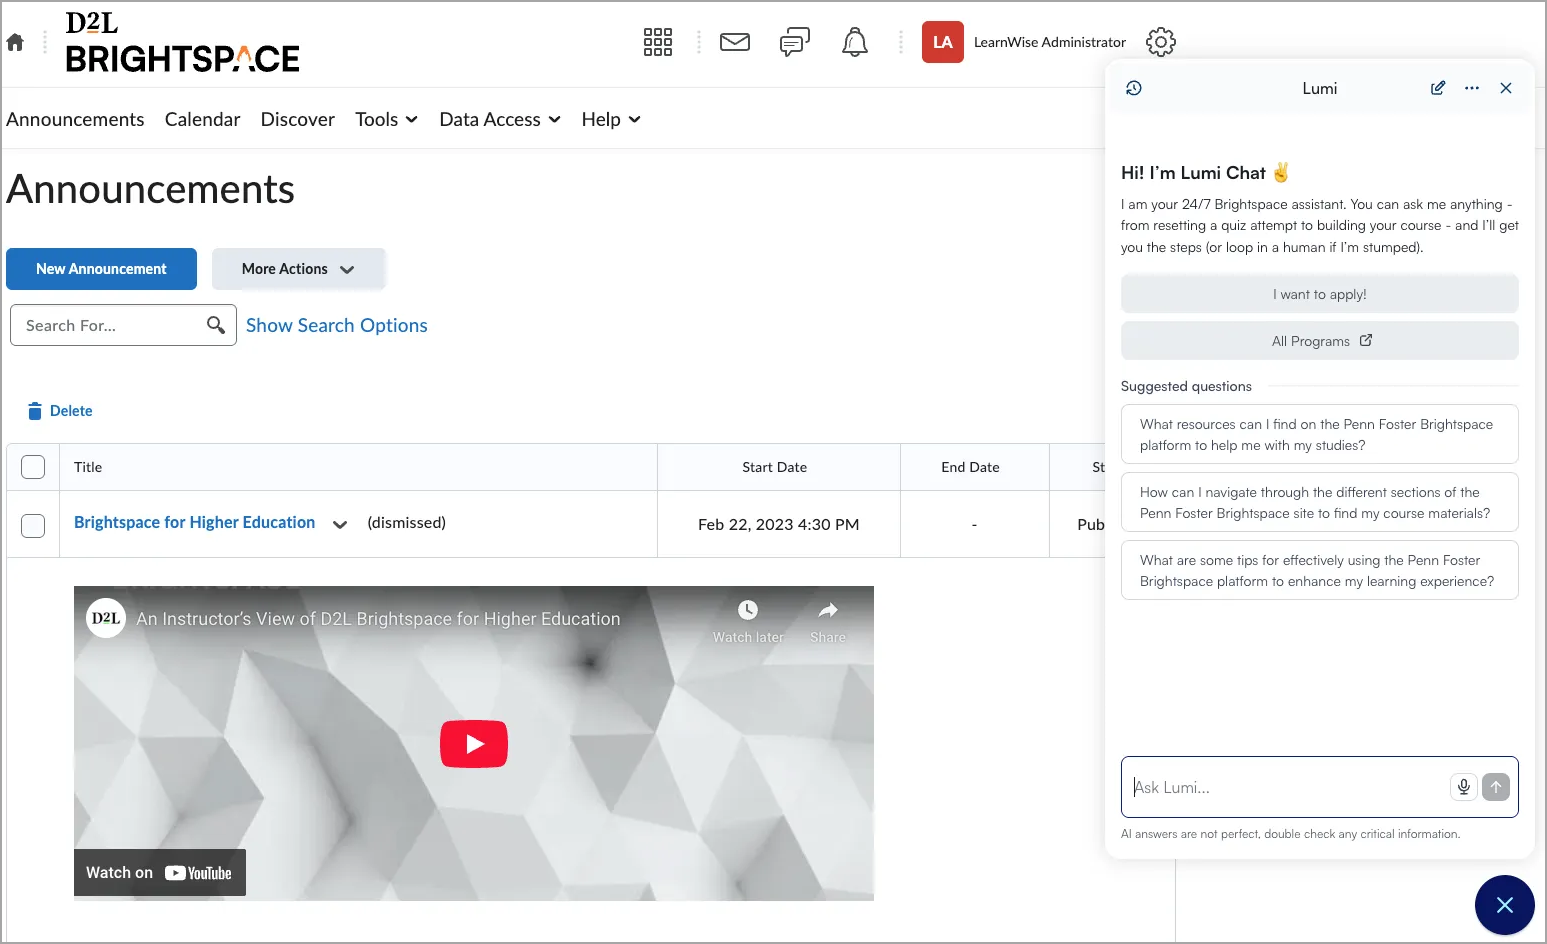Open the course selector grid icon
Viewport: 1547px width, 944px height.
[x=657, y=42]
